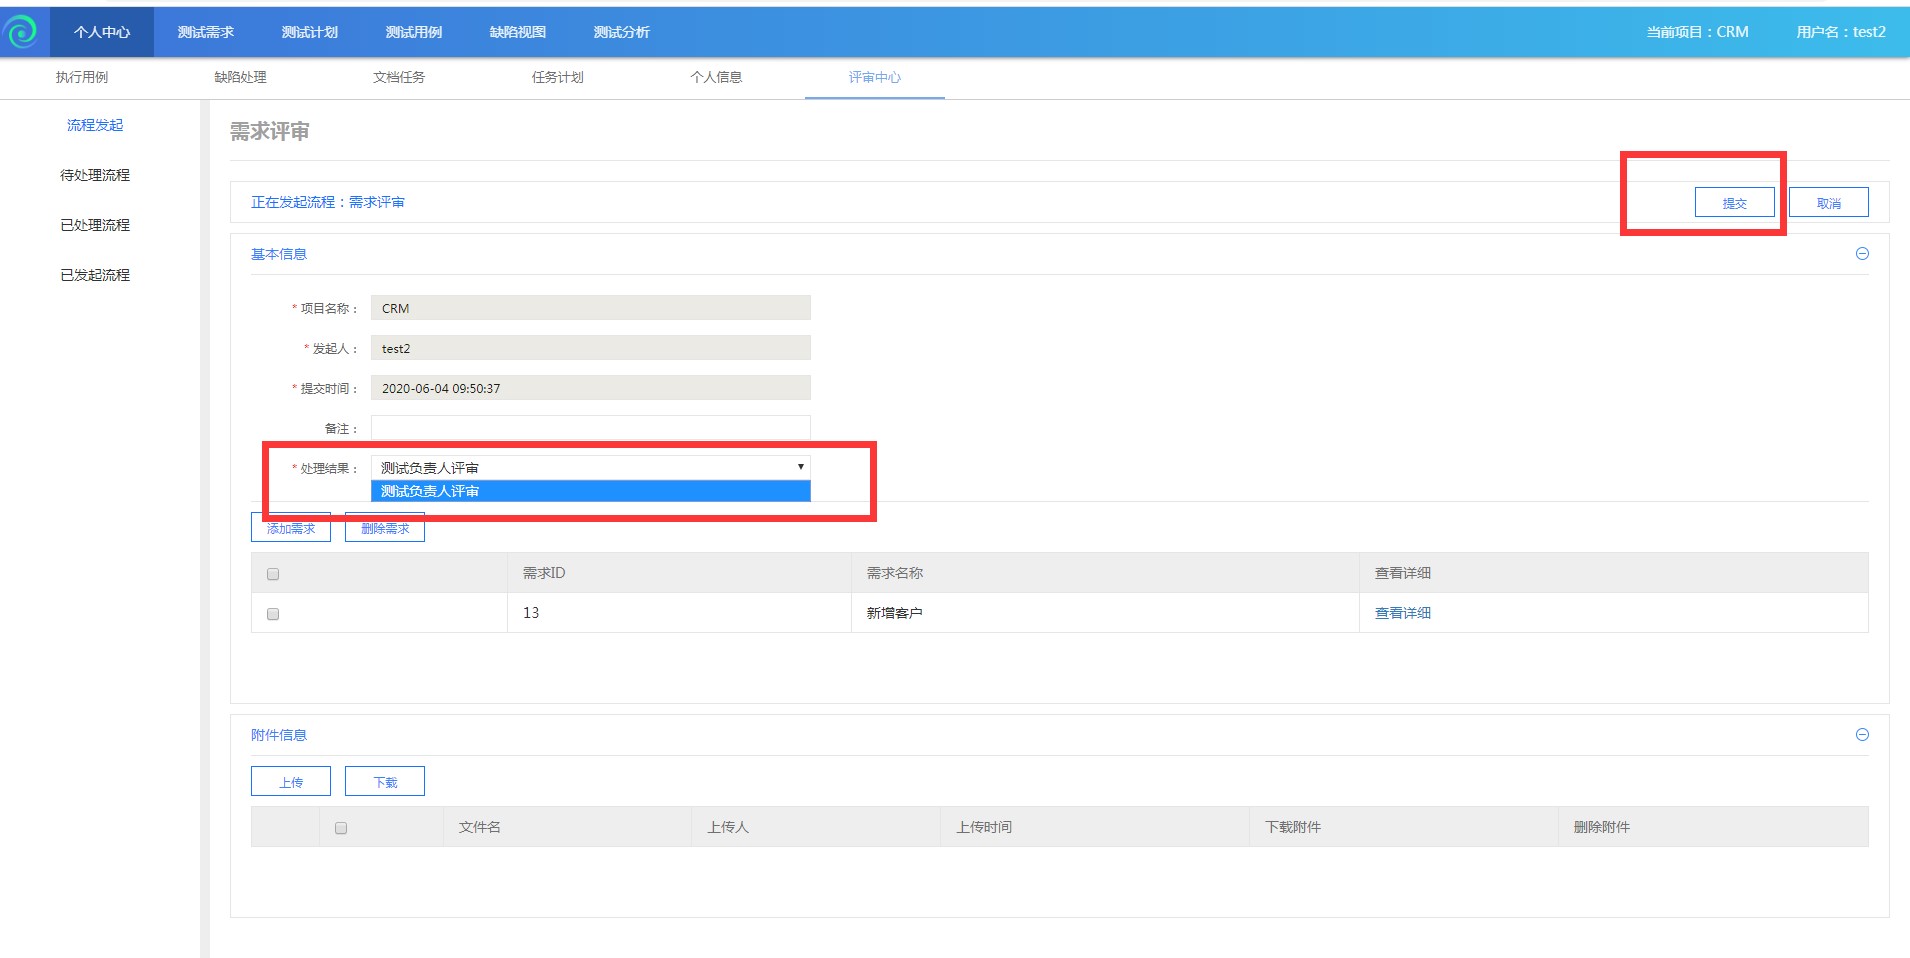Switch to the 缺陷处理 tab
The height and width of the screenshot is (958, 1910).
[x=240, y=77]
